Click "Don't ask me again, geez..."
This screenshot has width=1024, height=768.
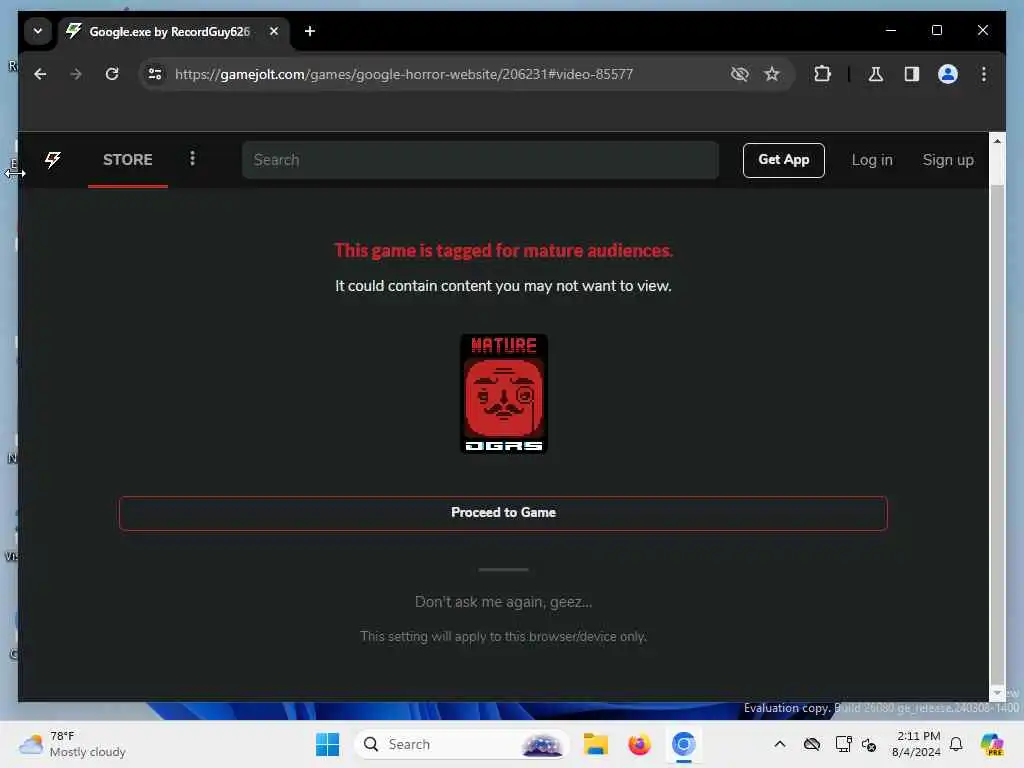504,602
